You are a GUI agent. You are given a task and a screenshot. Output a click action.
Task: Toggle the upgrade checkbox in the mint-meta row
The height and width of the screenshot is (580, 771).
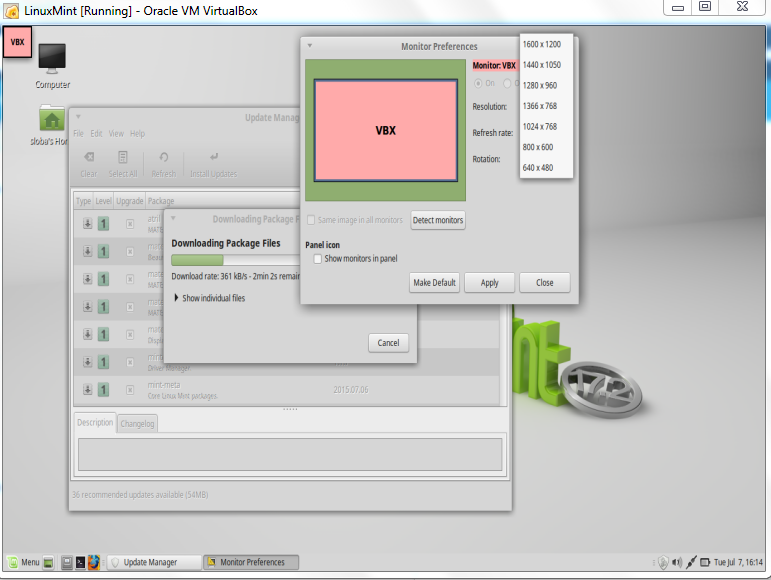pos(130,390)
